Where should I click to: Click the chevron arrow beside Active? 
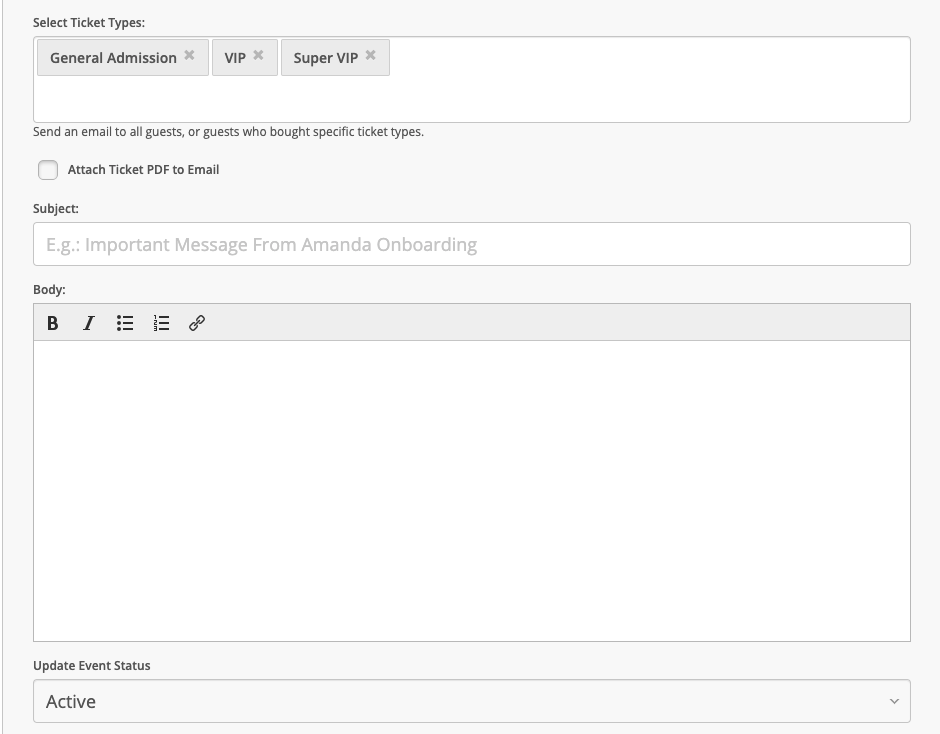(x=893, y=701)
